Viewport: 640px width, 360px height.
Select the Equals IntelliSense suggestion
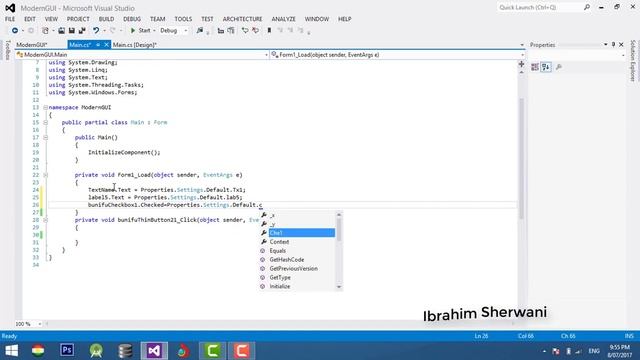coord(298,251)
